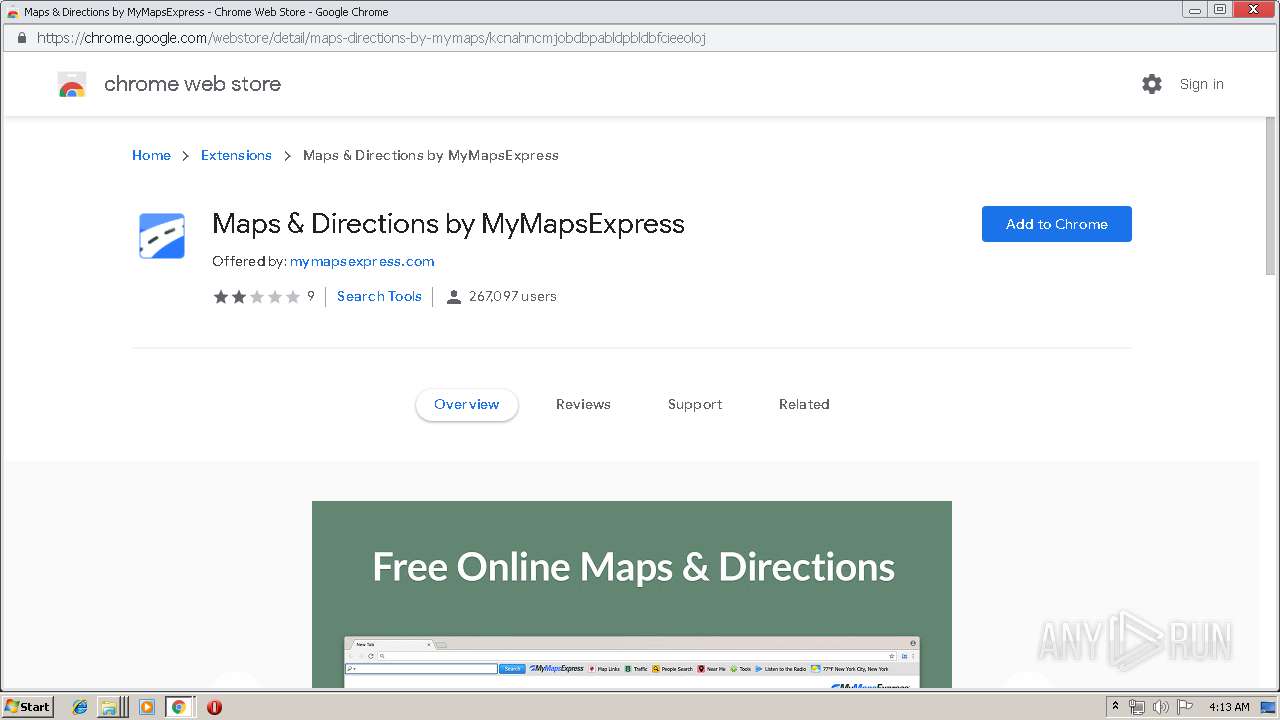Open the mymapsexpress.com offered-by link
1280x720 pixels.
click(362, 262)
